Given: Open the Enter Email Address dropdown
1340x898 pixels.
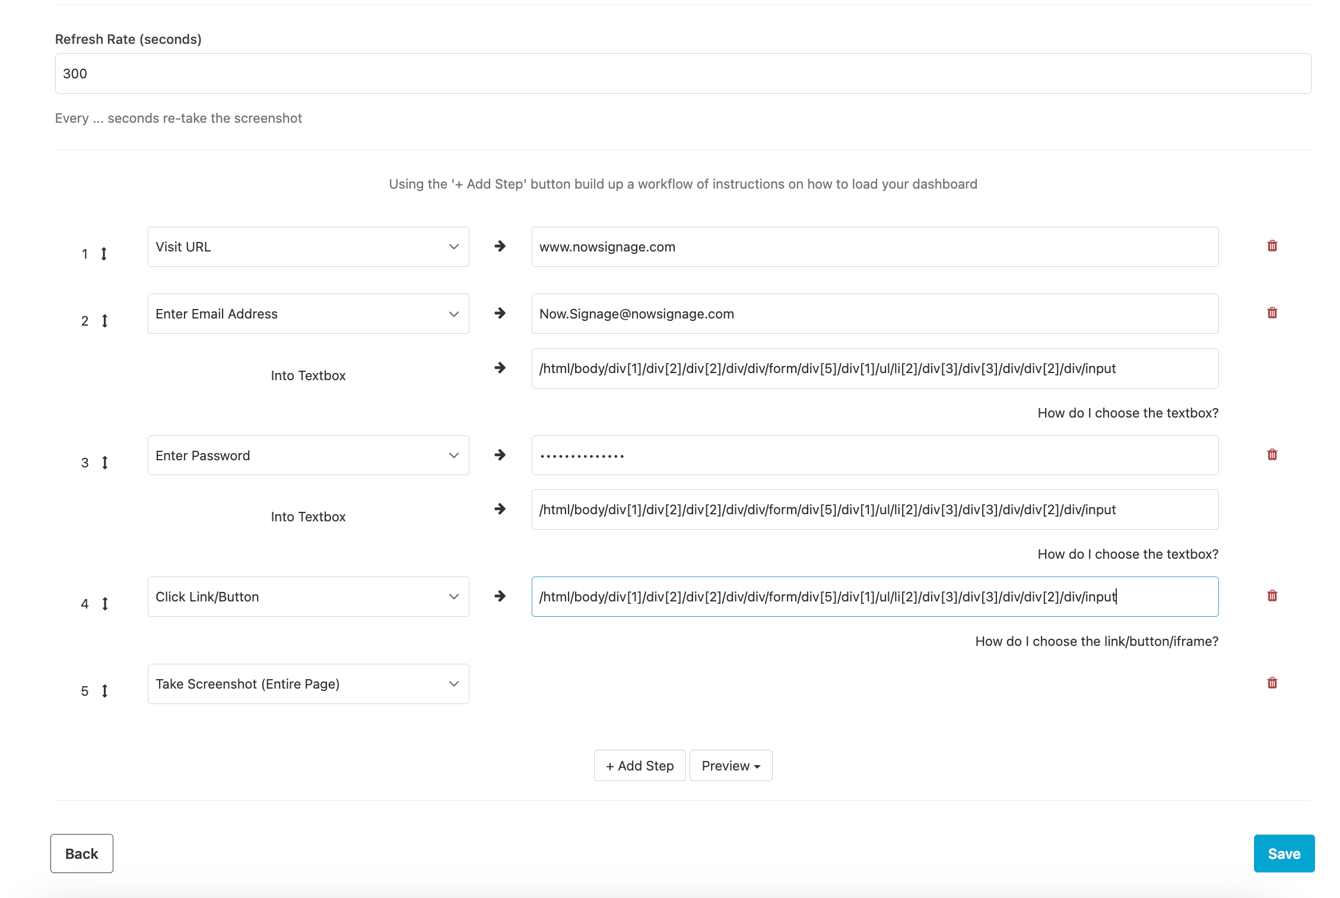Looking at the screenshot, I should point(308,313).
